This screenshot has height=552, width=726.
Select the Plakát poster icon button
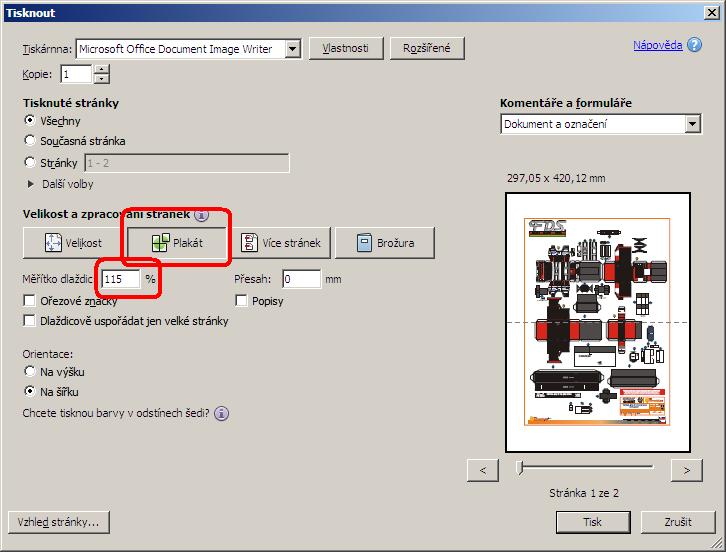(176, 243)
